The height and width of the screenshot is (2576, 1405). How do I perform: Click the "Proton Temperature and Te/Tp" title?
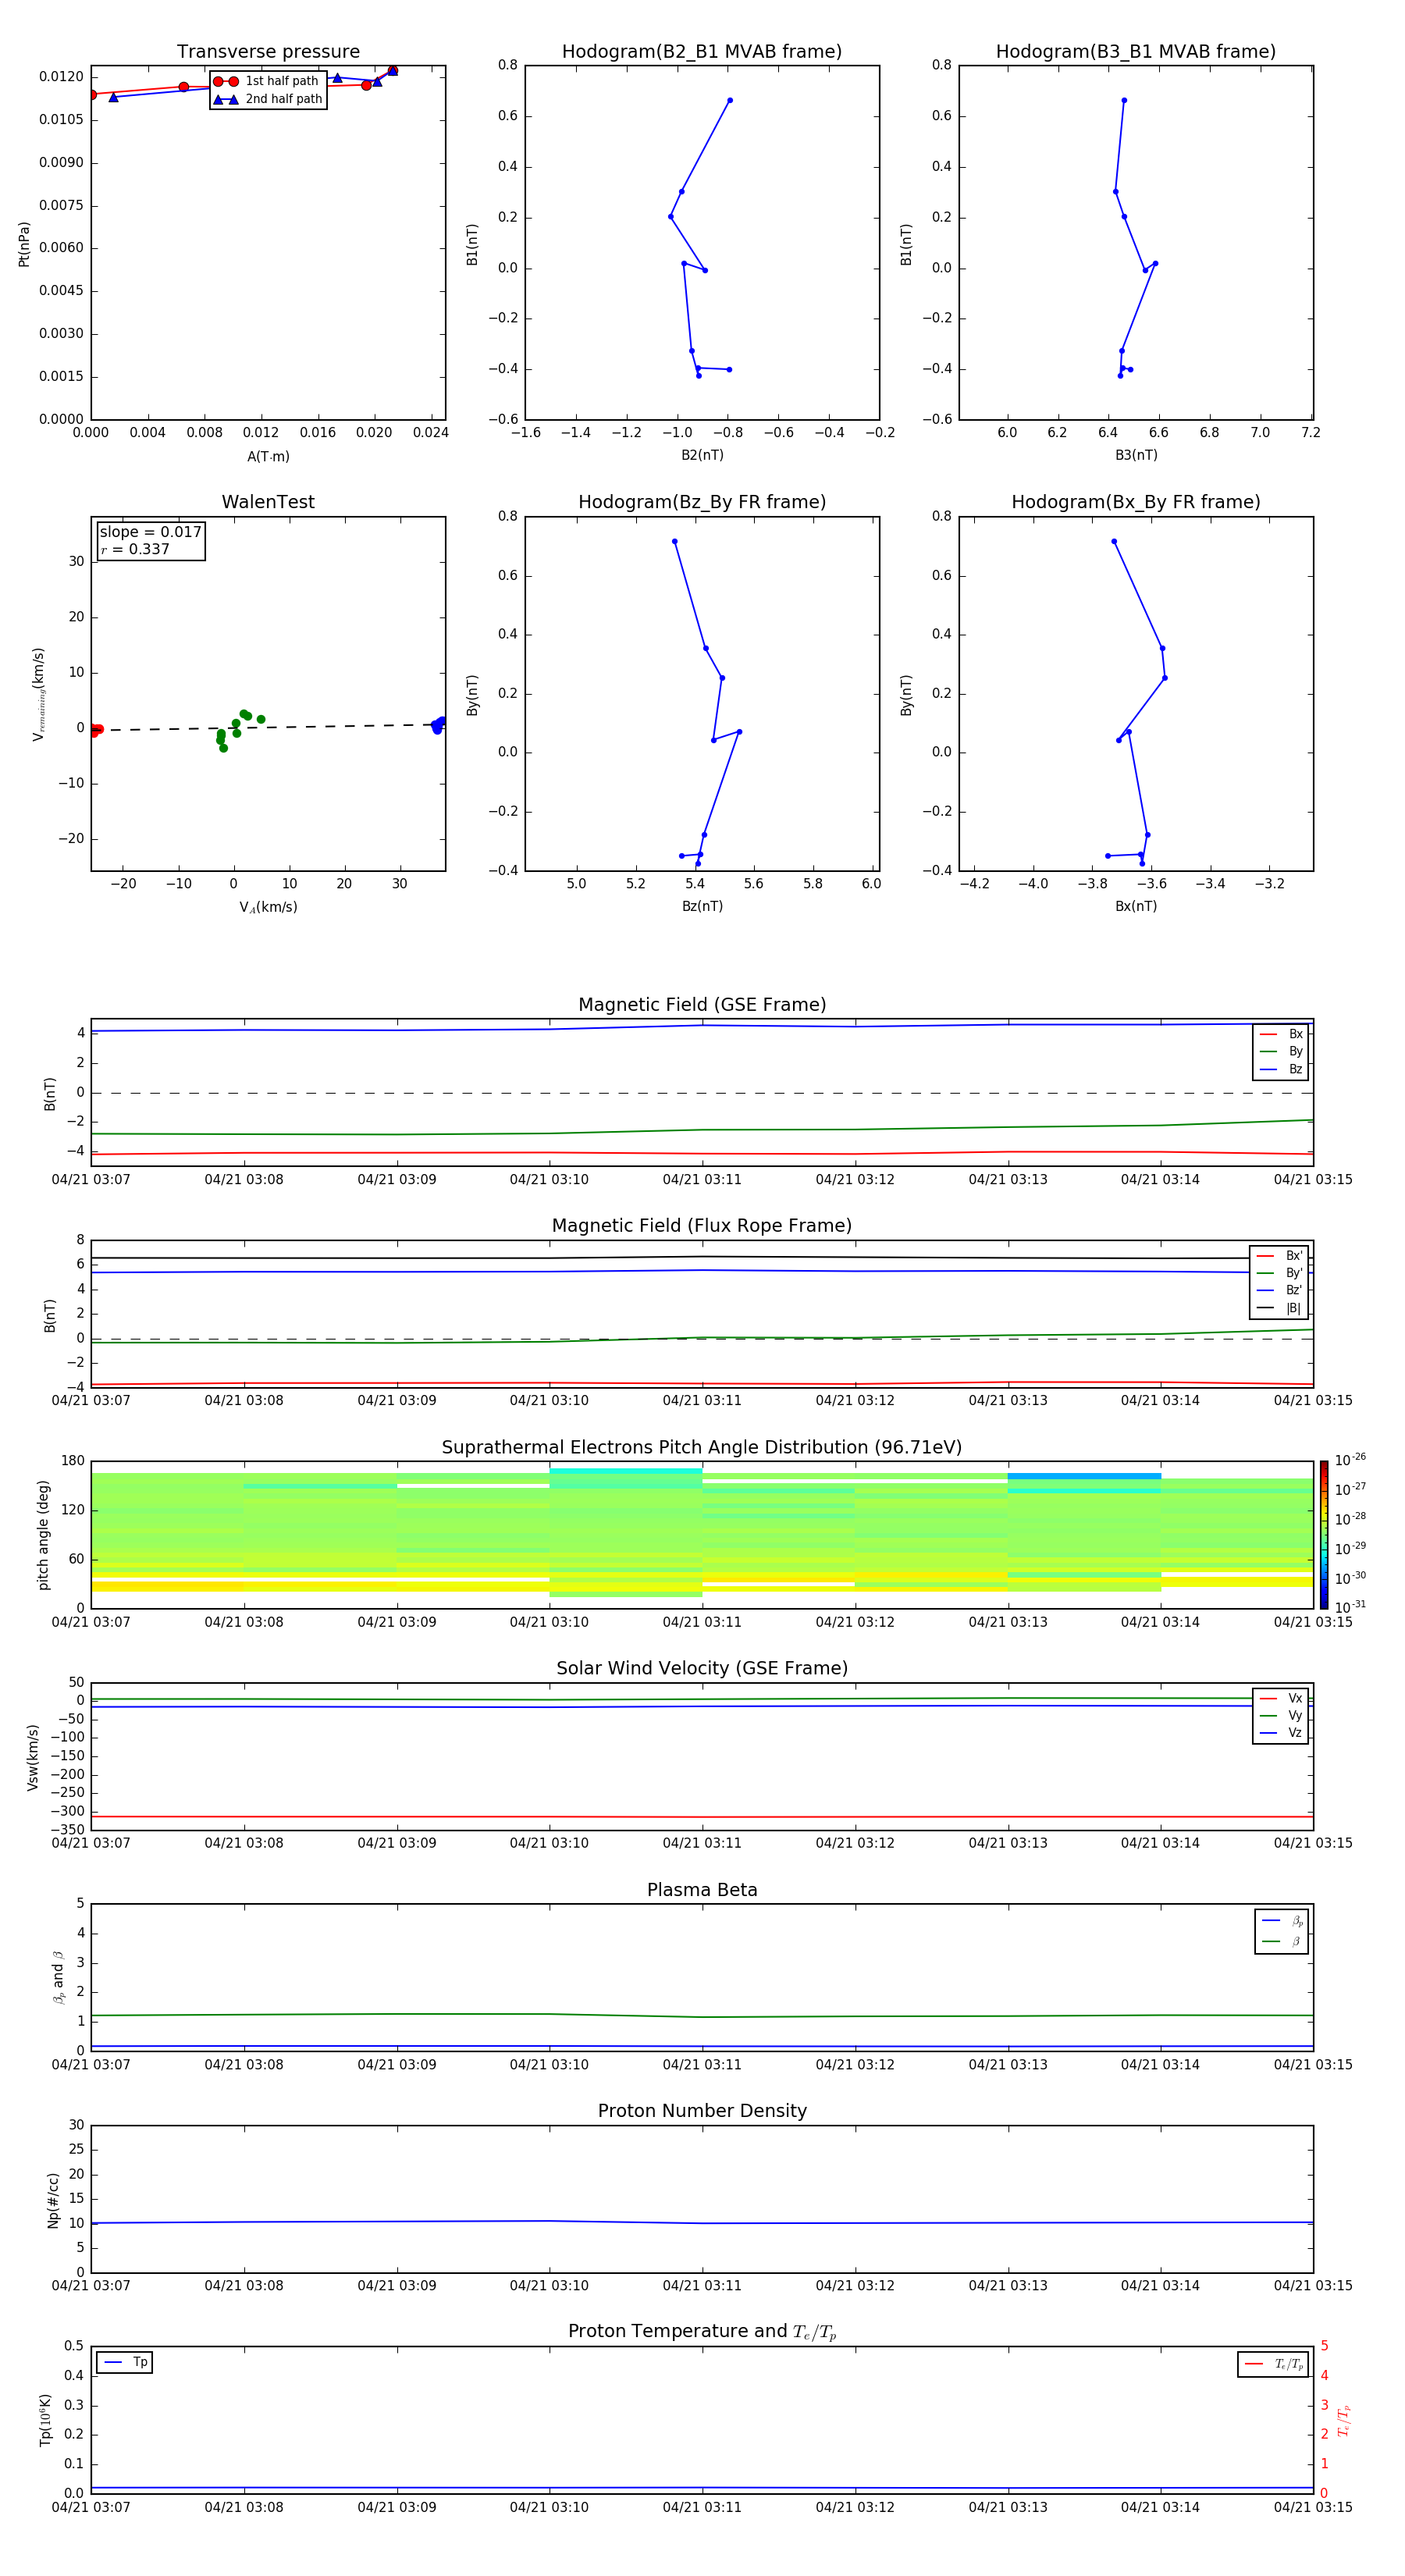click(x=702, y=2332)
